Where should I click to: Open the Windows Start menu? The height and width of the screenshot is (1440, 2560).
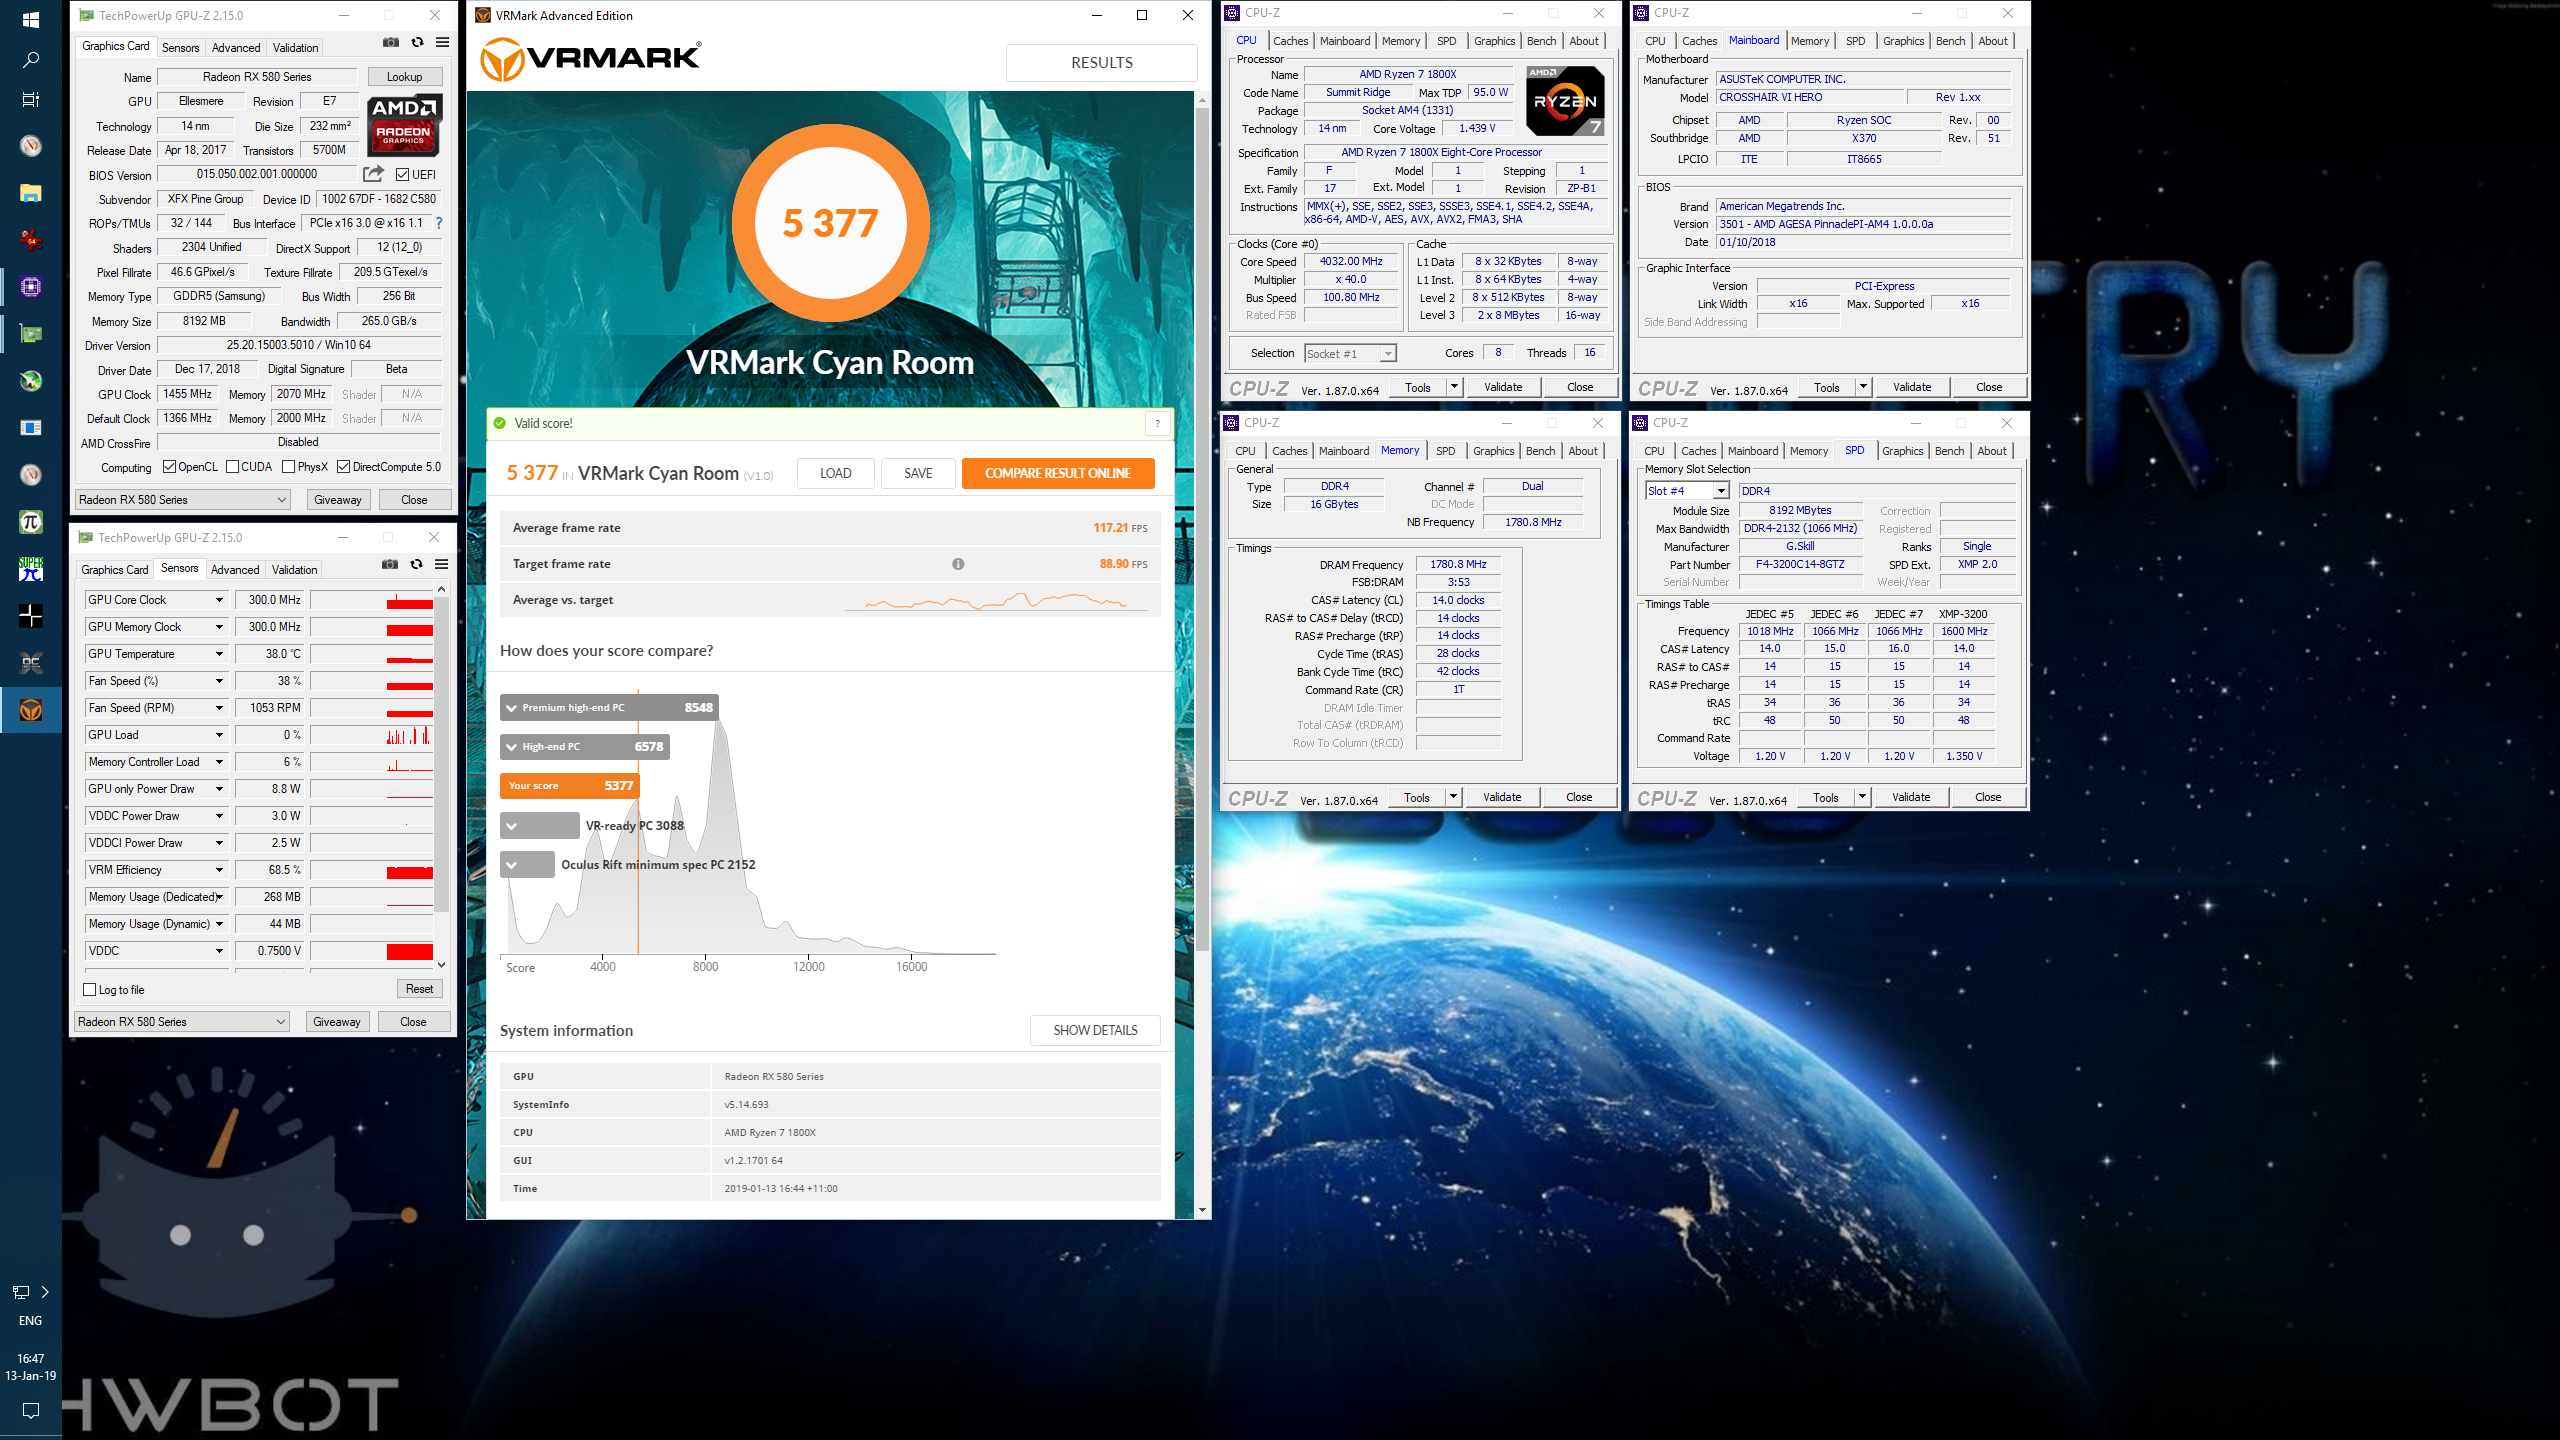coord(30,20)
